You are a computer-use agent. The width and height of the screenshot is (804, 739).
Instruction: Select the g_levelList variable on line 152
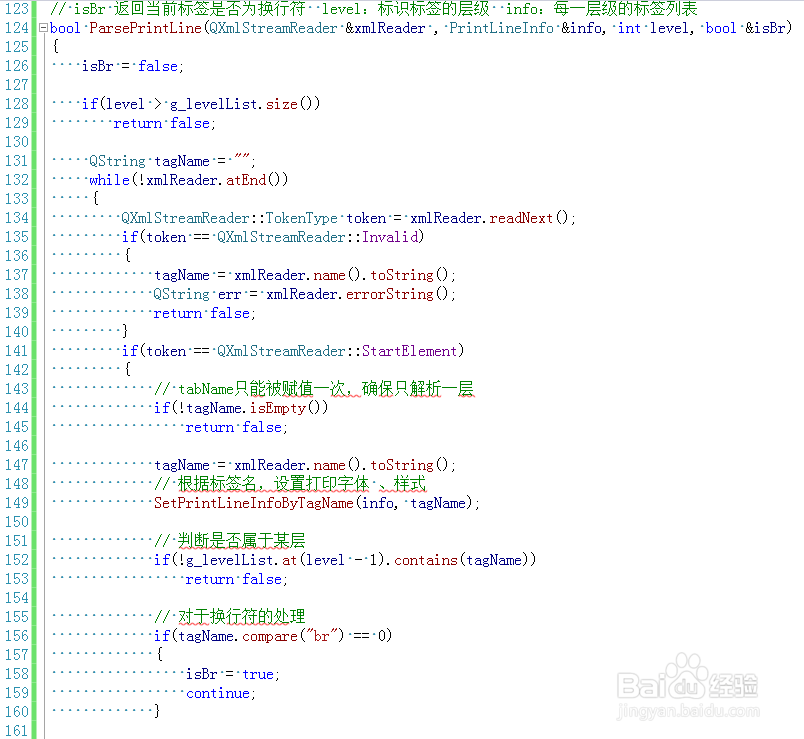pos(213,560)
